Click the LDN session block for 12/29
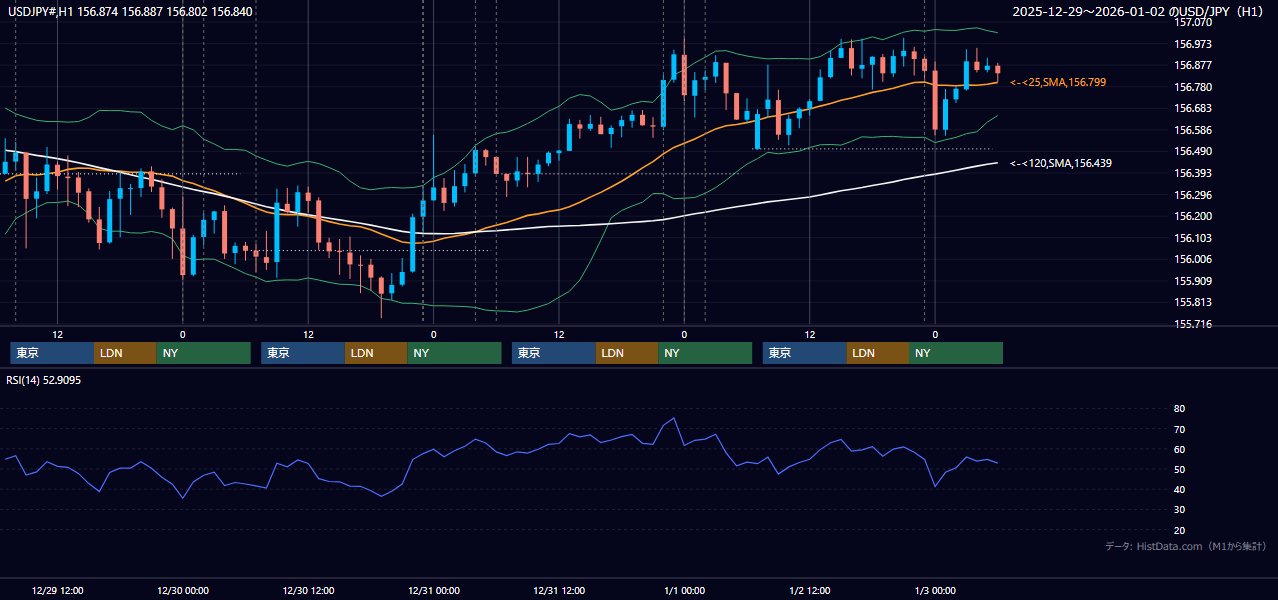Screen dimensions: 1278x600 point(125,353)
